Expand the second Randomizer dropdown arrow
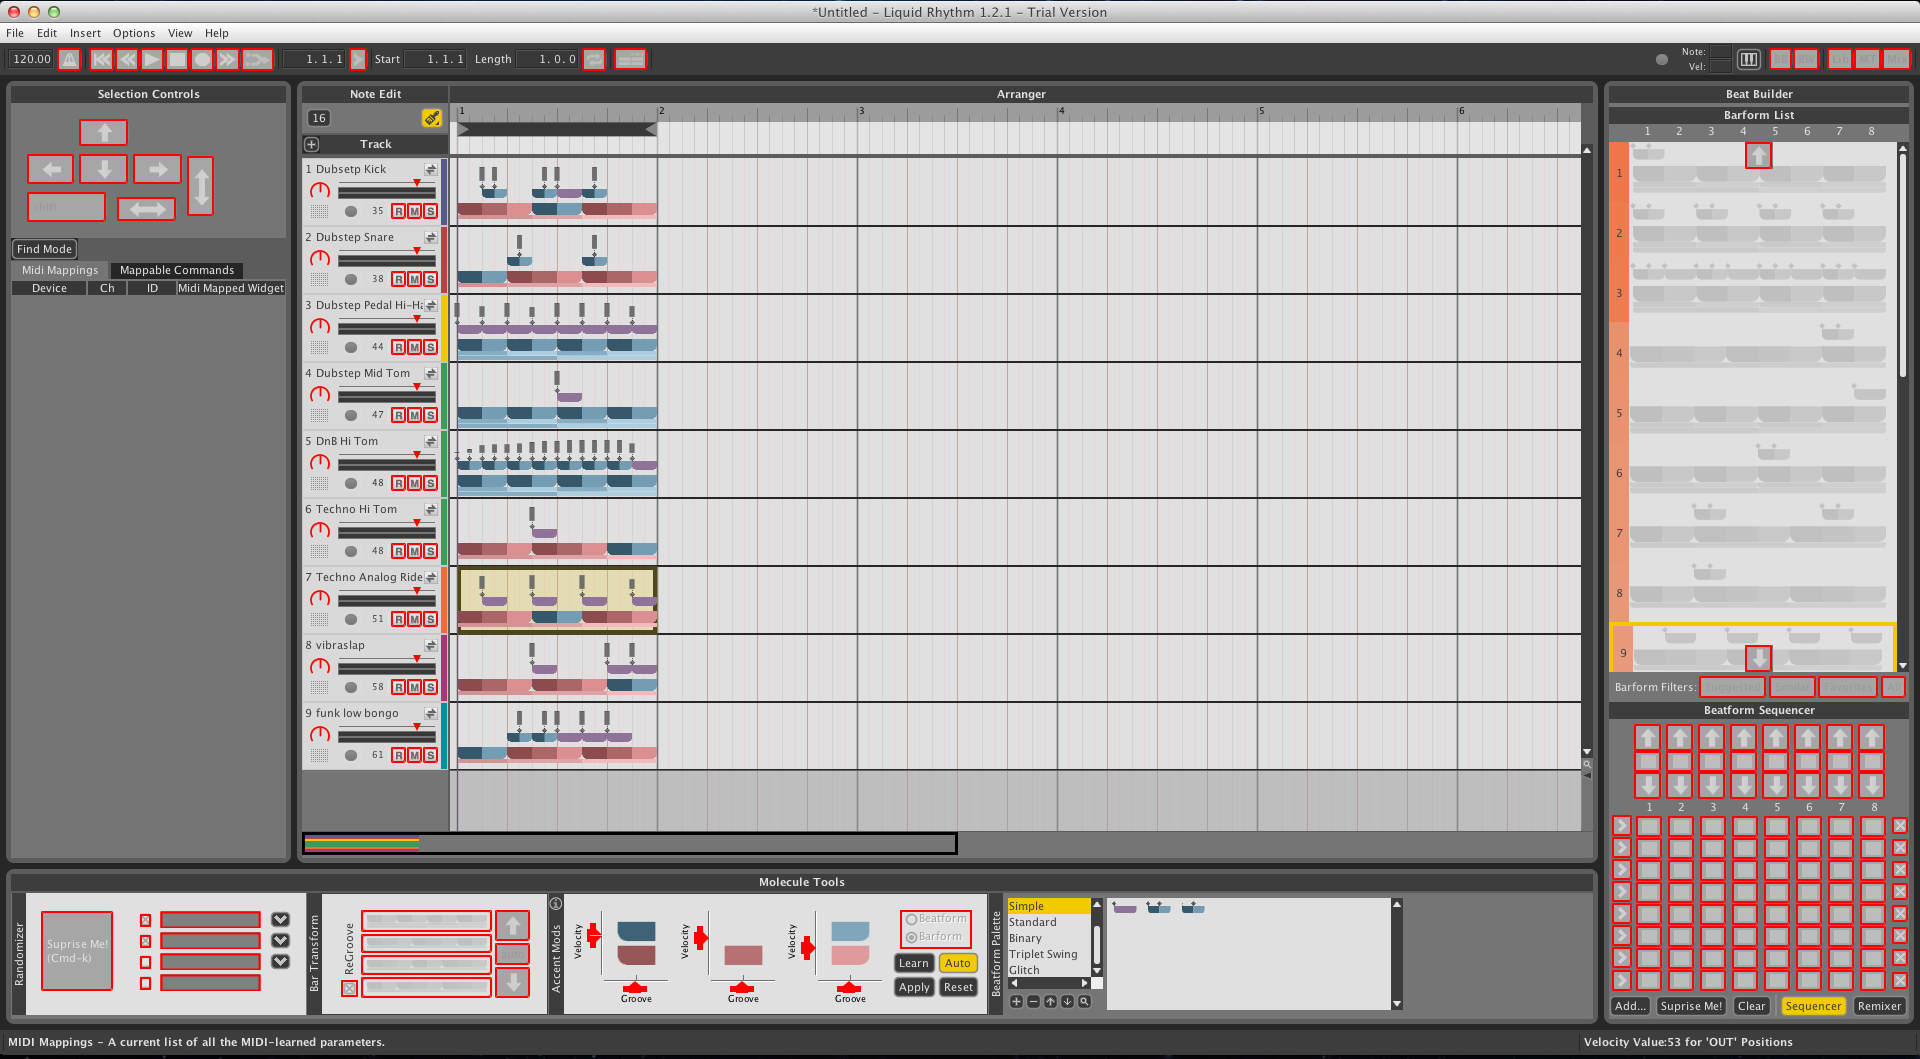Screen dimensions: 1920x1059 coord(280,940)
